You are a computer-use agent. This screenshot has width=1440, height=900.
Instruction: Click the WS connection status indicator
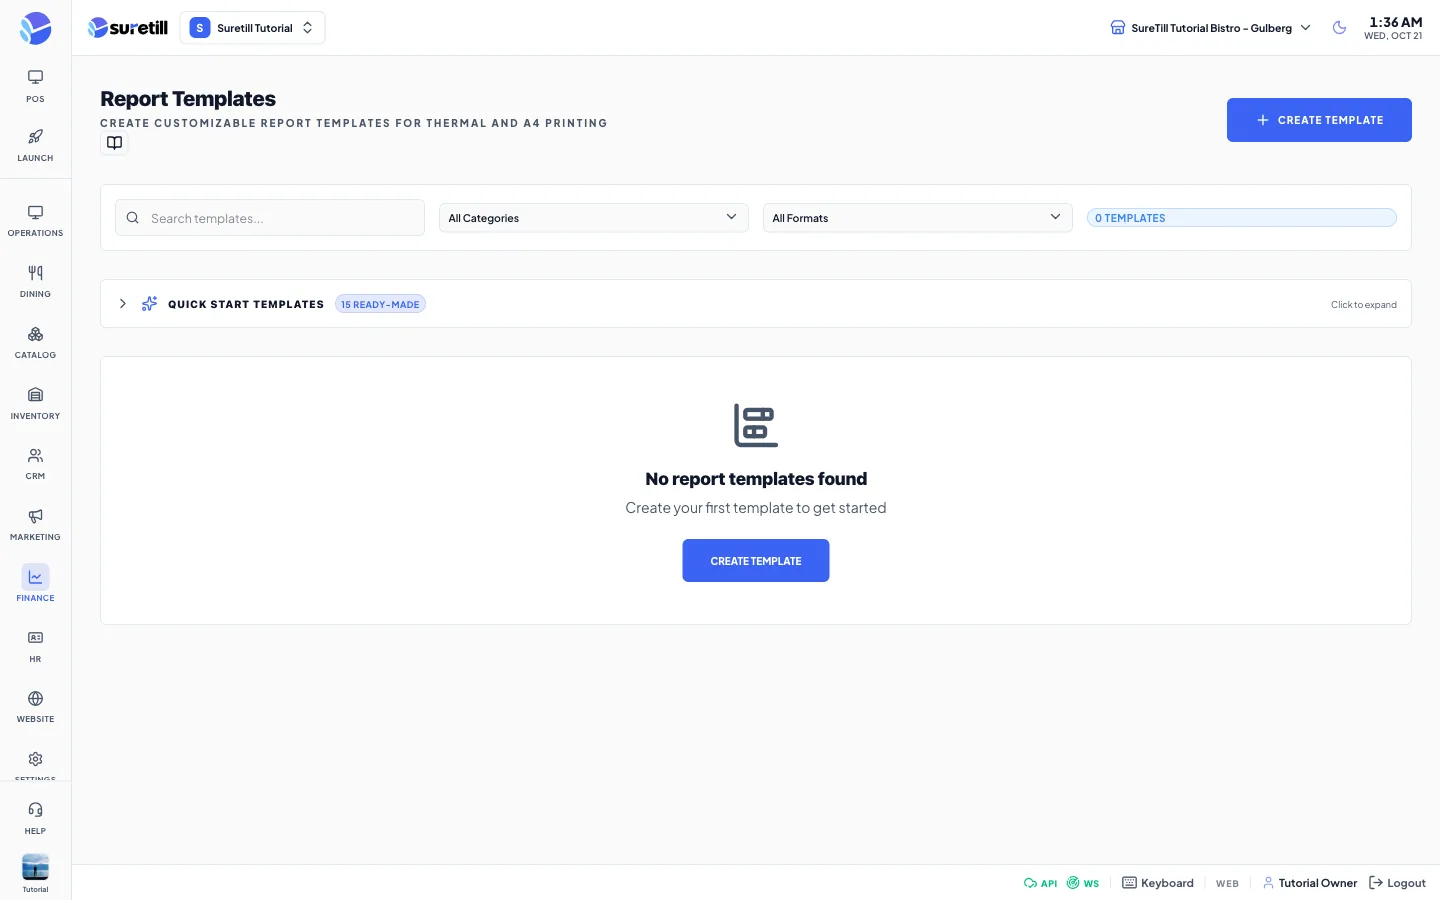coord(1083,883)
